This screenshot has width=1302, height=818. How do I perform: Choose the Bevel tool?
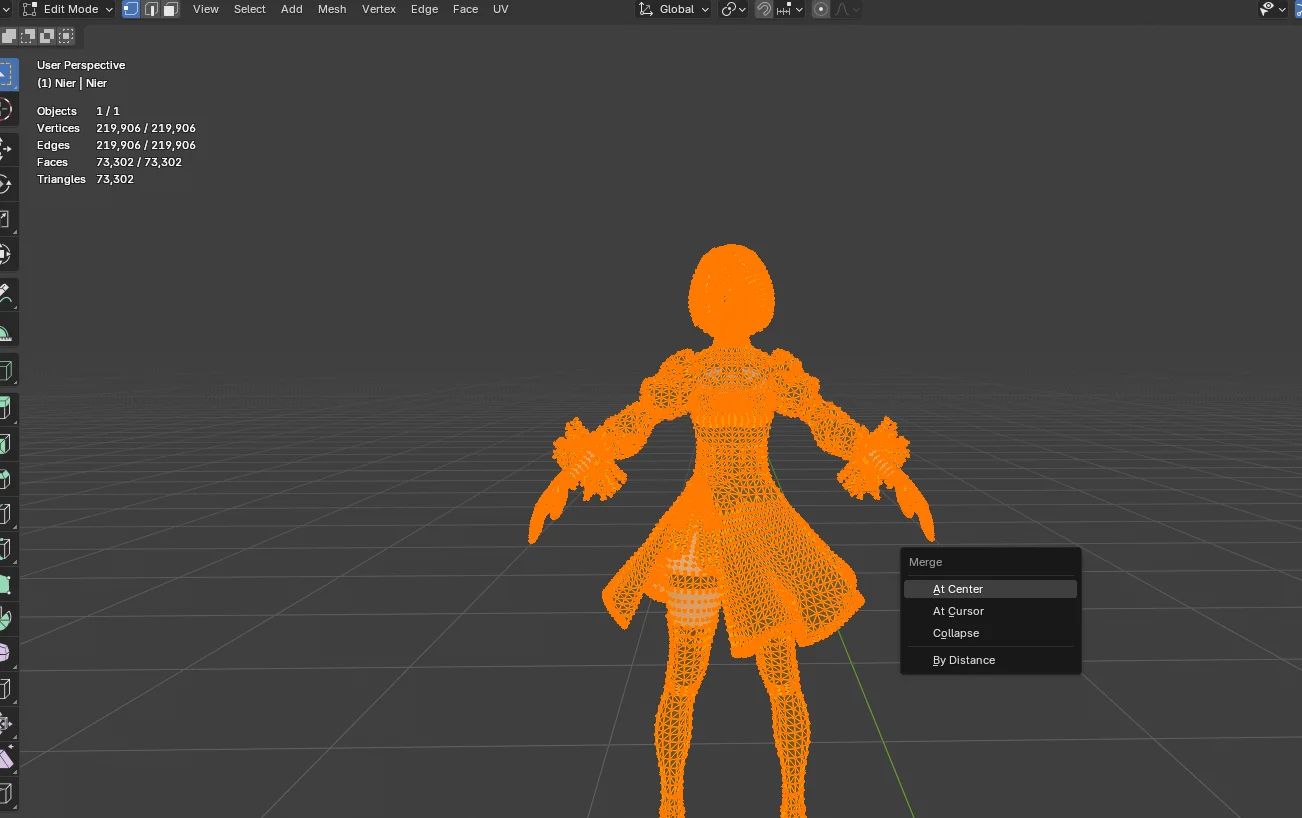[7, 478]
